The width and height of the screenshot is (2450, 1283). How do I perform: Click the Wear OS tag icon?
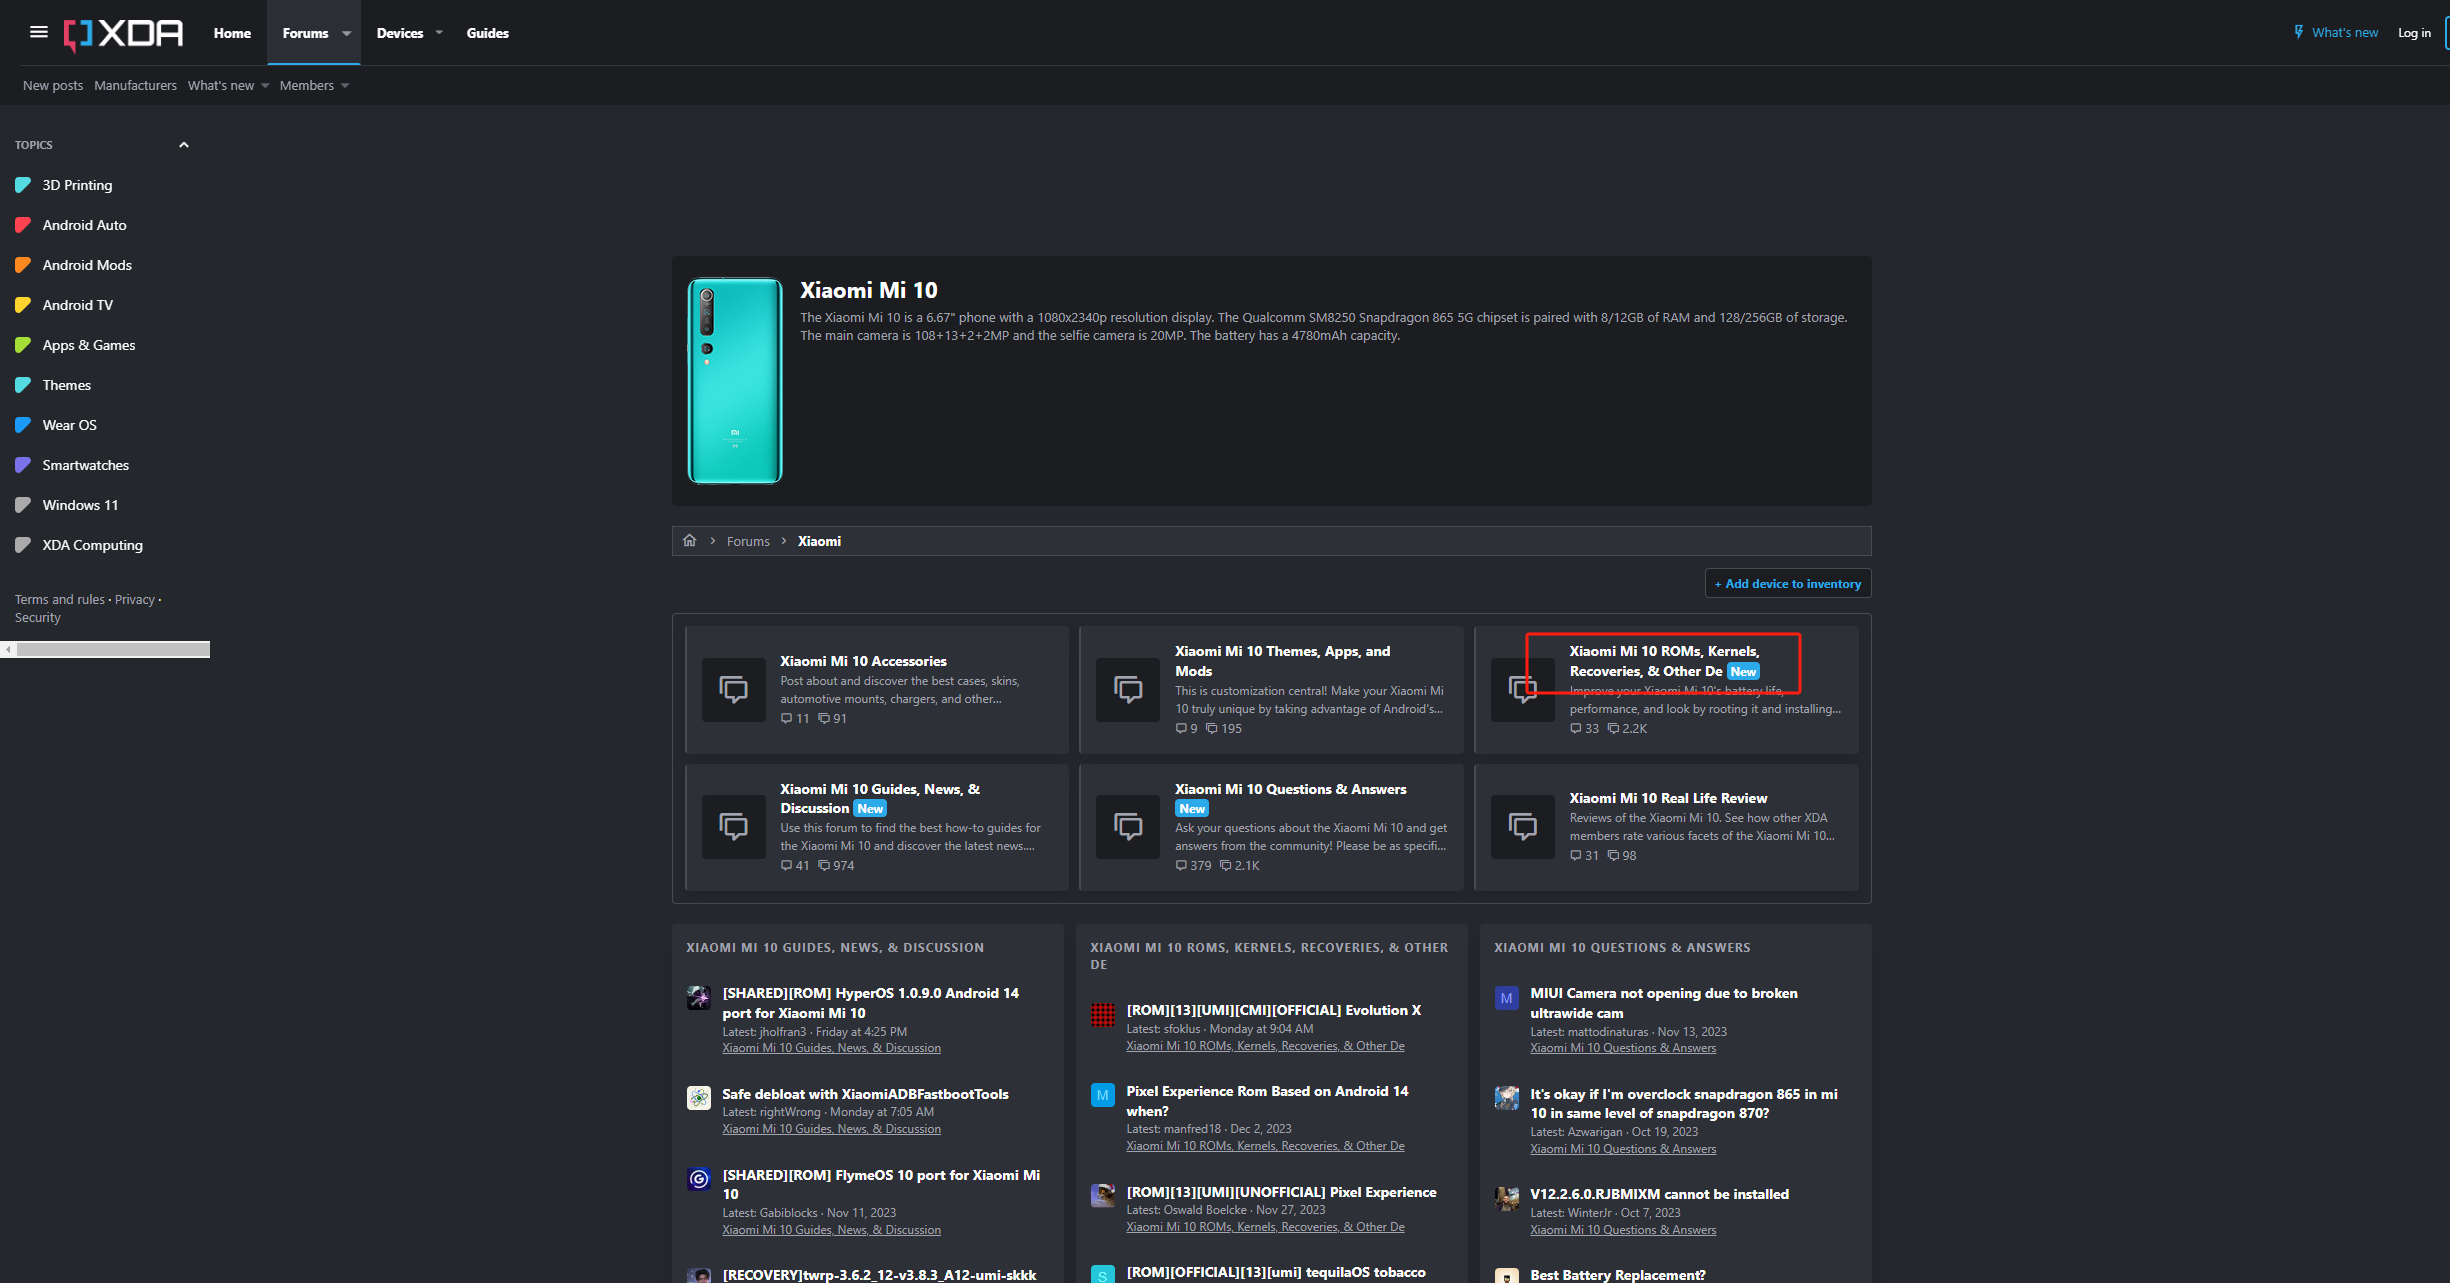click(x=23, y=425)
